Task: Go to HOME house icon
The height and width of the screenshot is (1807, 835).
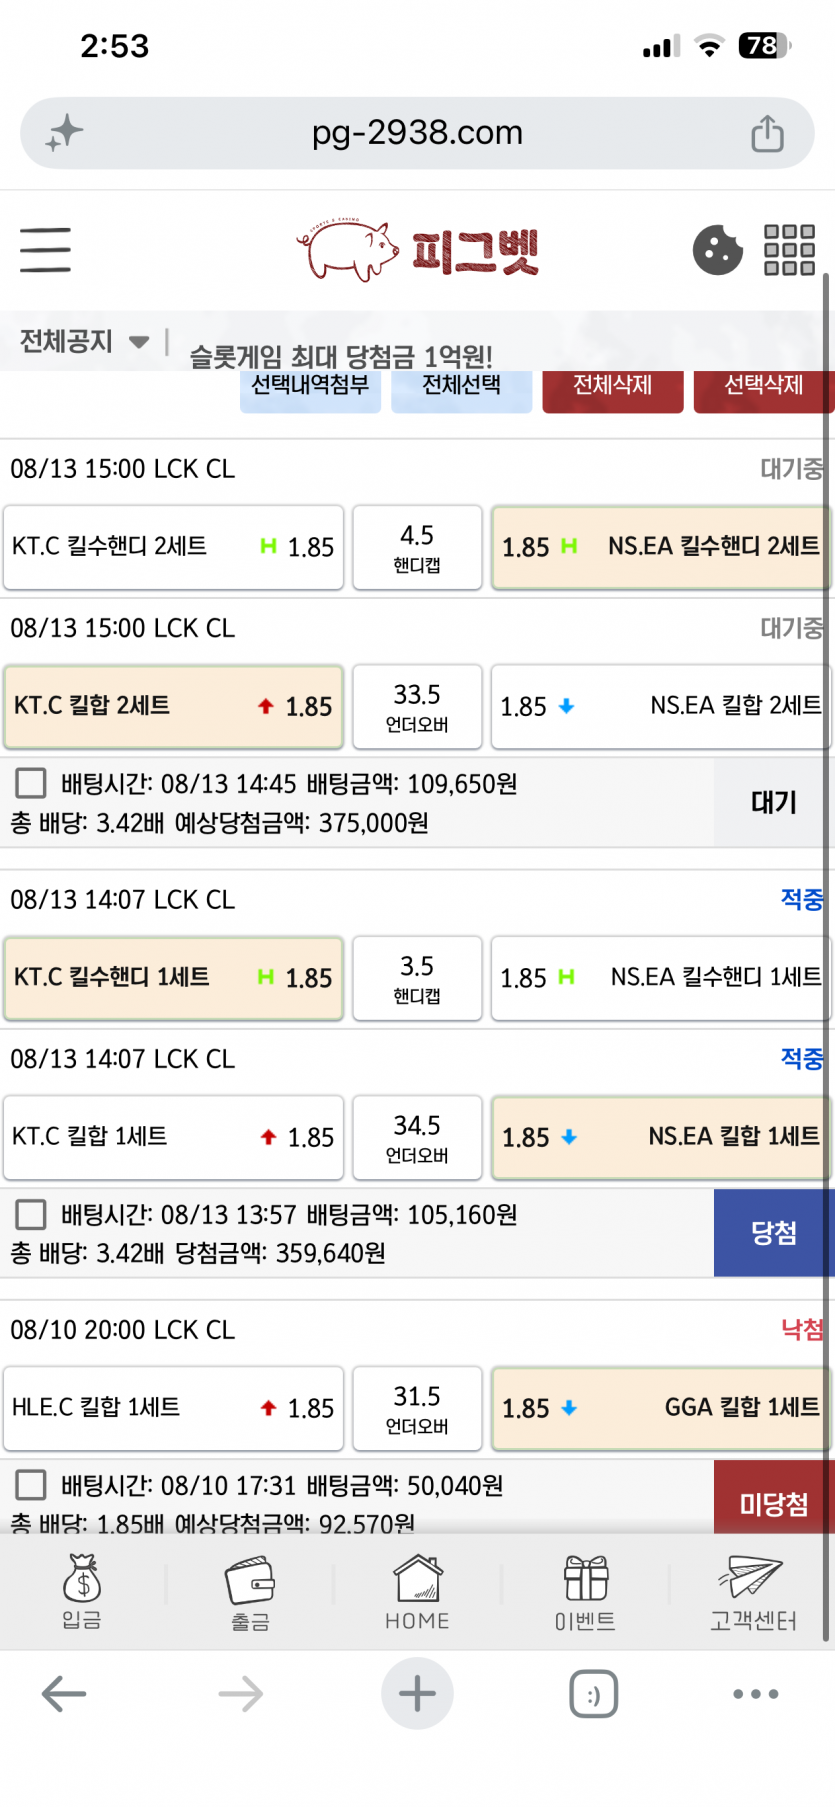Action: coord(418,1579)
